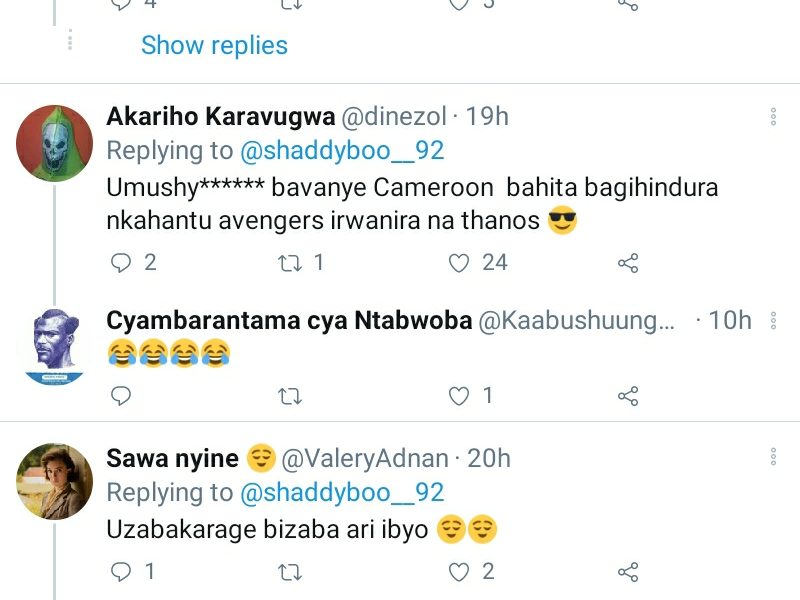Retweet Akariho Karavugwa's Cameroon tweet
800x600 pixels.
click(x=289, y=263)
